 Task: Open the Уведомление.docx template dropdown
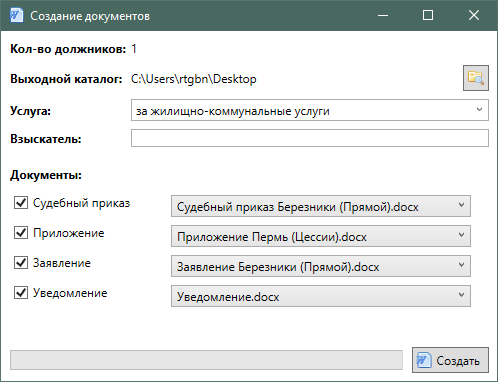click(x=321, y=296)
